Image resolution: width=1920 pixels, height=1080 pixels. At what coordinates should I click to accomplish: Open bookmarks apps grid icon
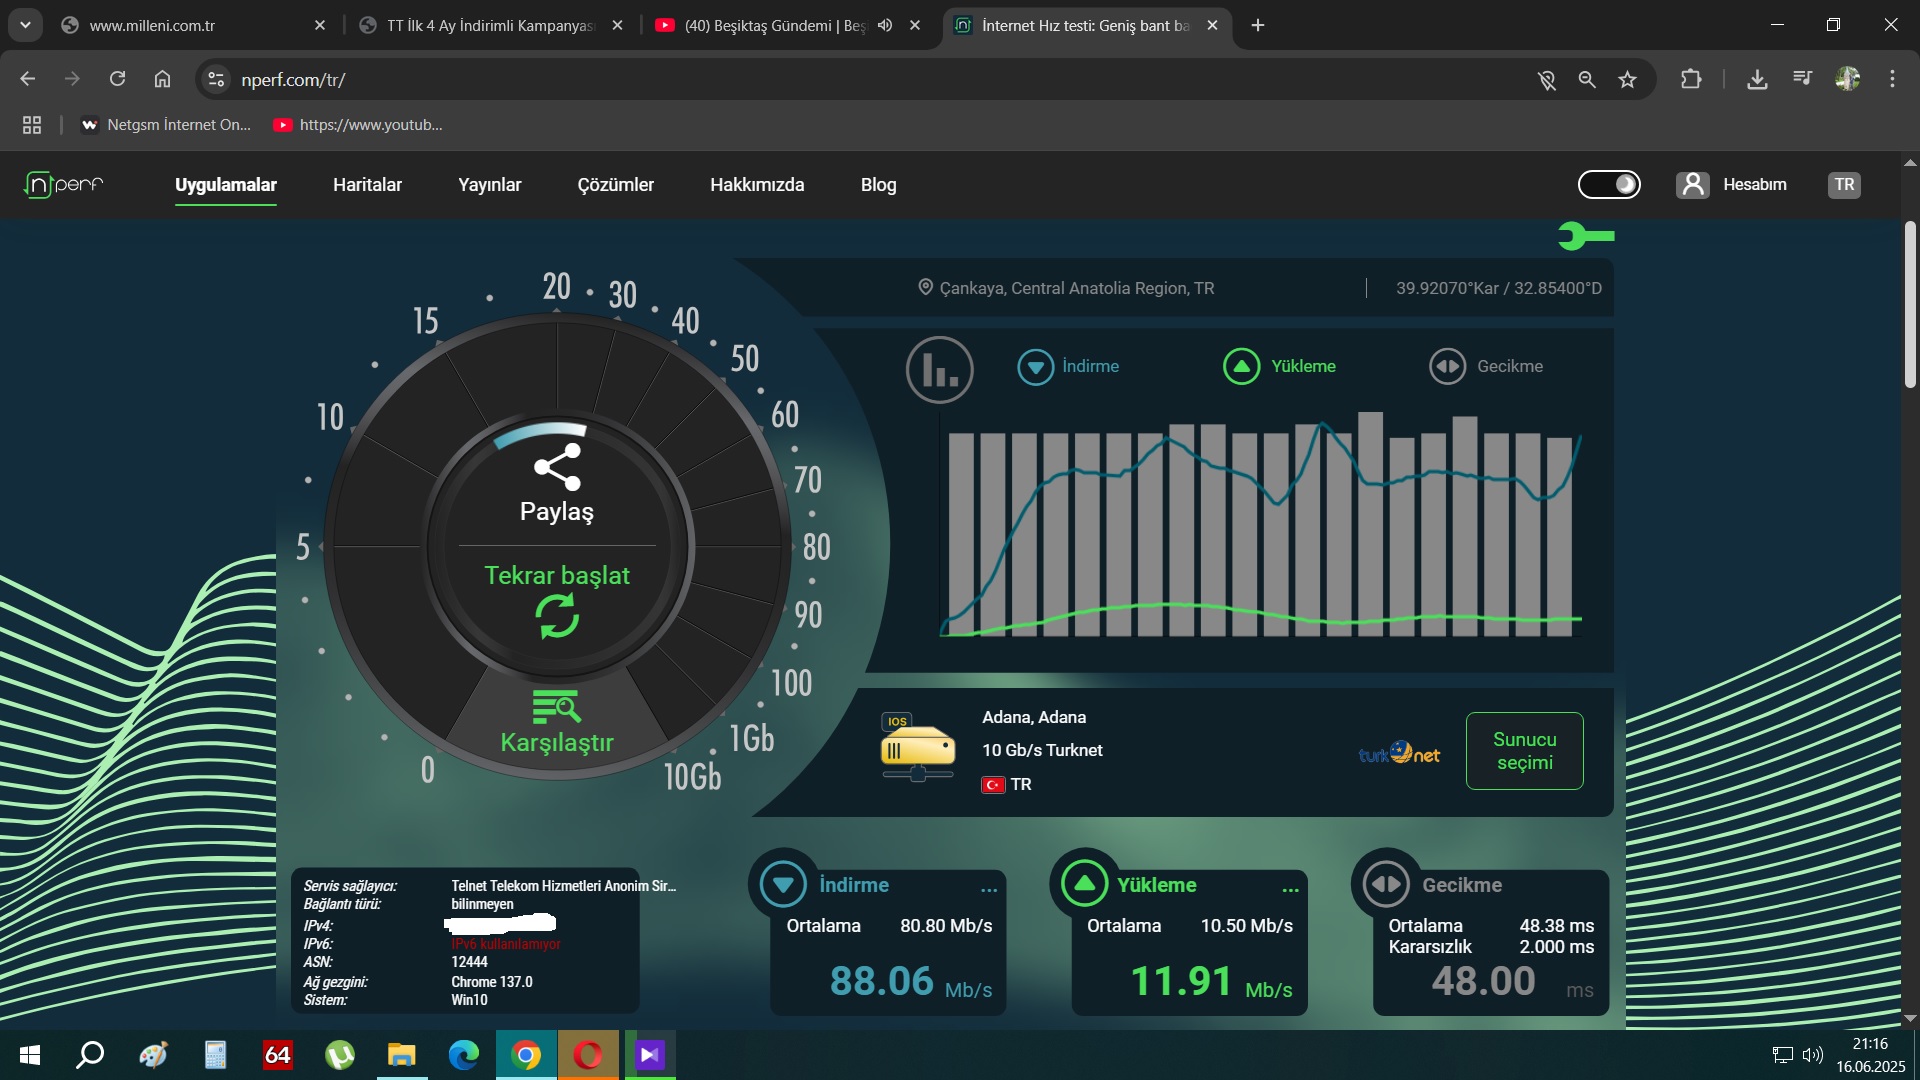(32, 125)
